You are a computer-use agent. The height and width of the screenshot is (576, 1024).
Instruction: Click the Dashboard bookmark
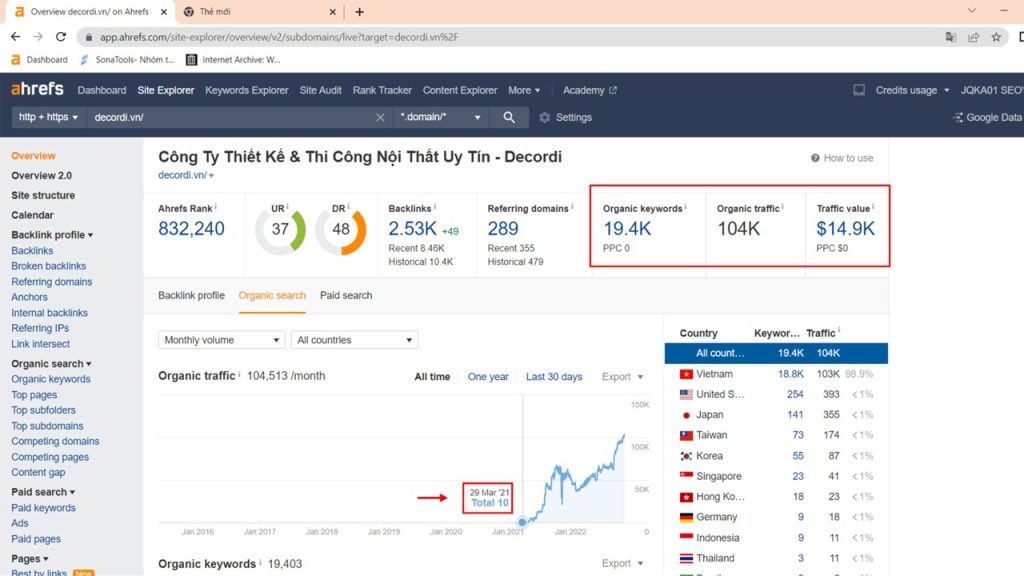40,59
